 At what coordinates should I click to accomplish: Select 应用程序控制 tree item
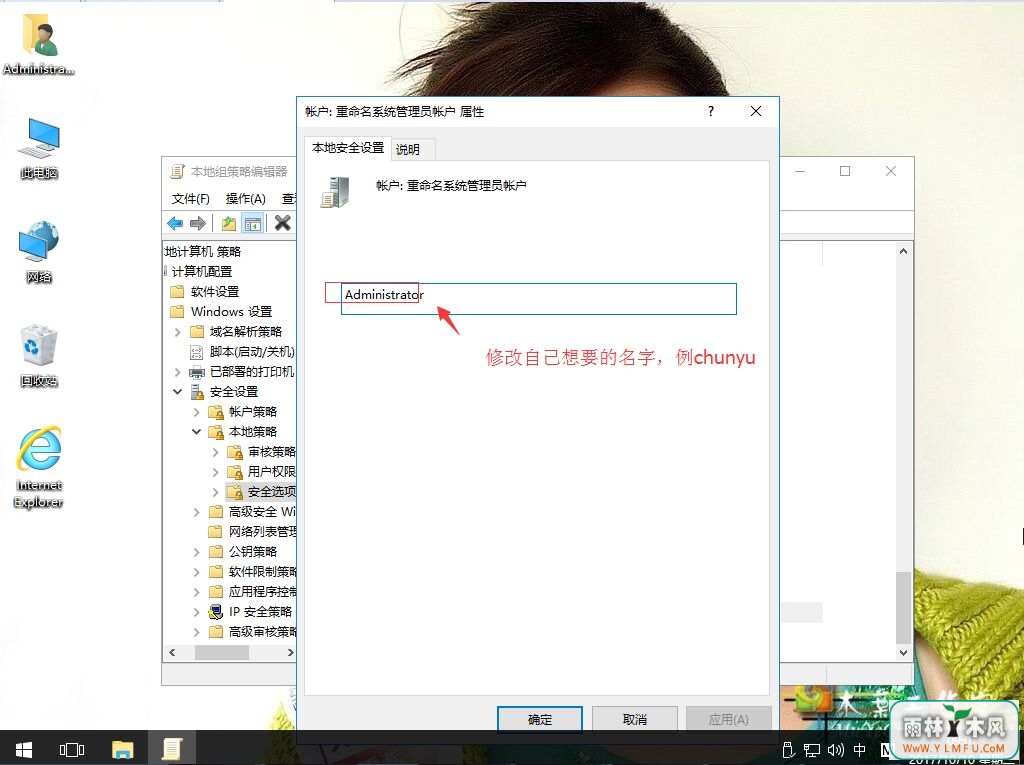262,592
